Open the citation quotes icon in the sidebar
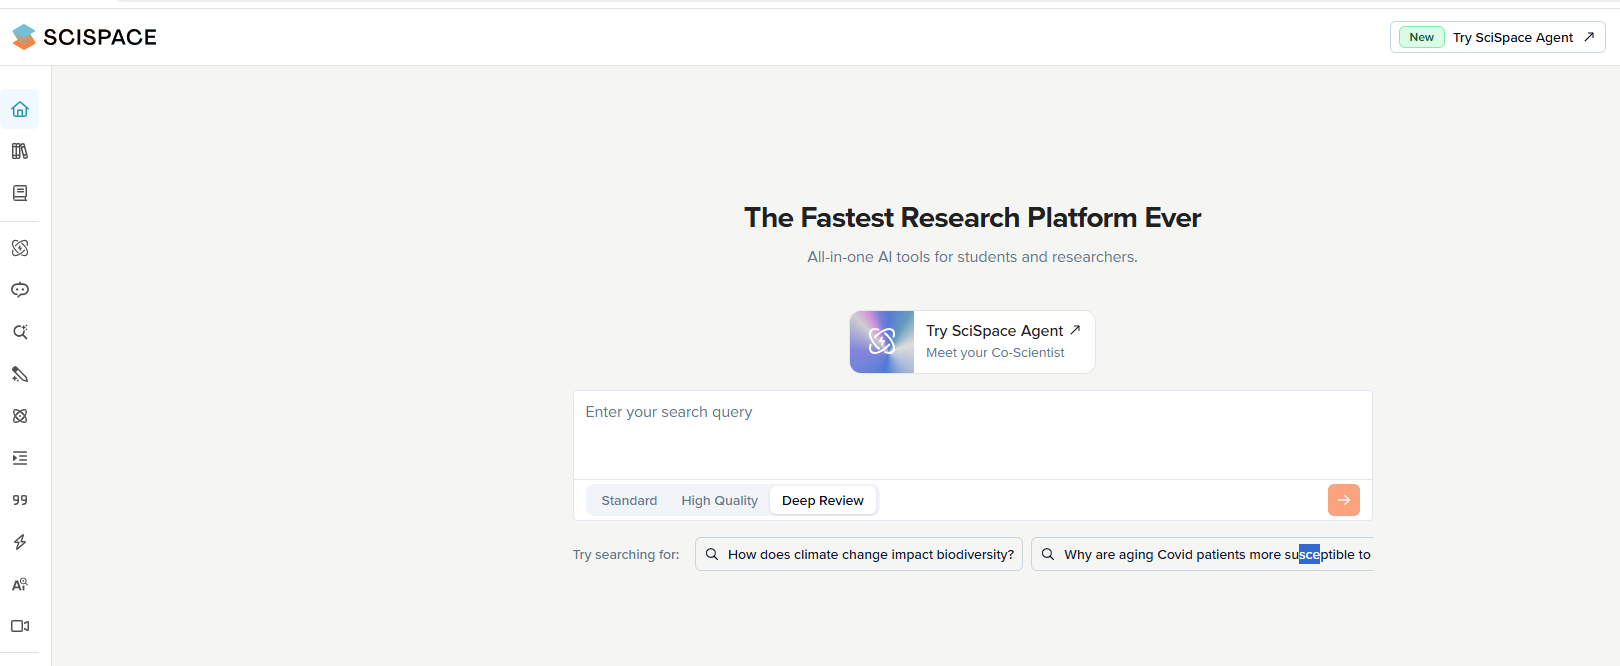This screenshot has width=1620, height=666. 20,500
